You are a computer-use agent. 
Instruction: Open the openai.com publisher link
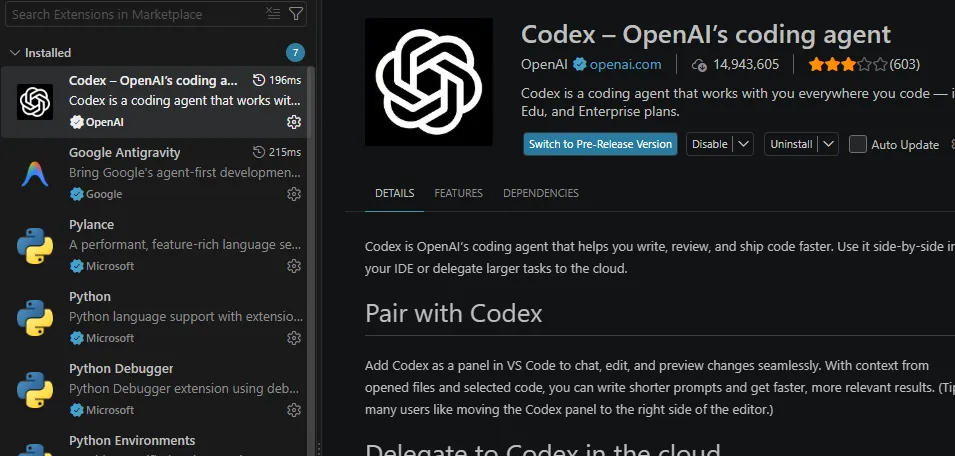[626, 64]
